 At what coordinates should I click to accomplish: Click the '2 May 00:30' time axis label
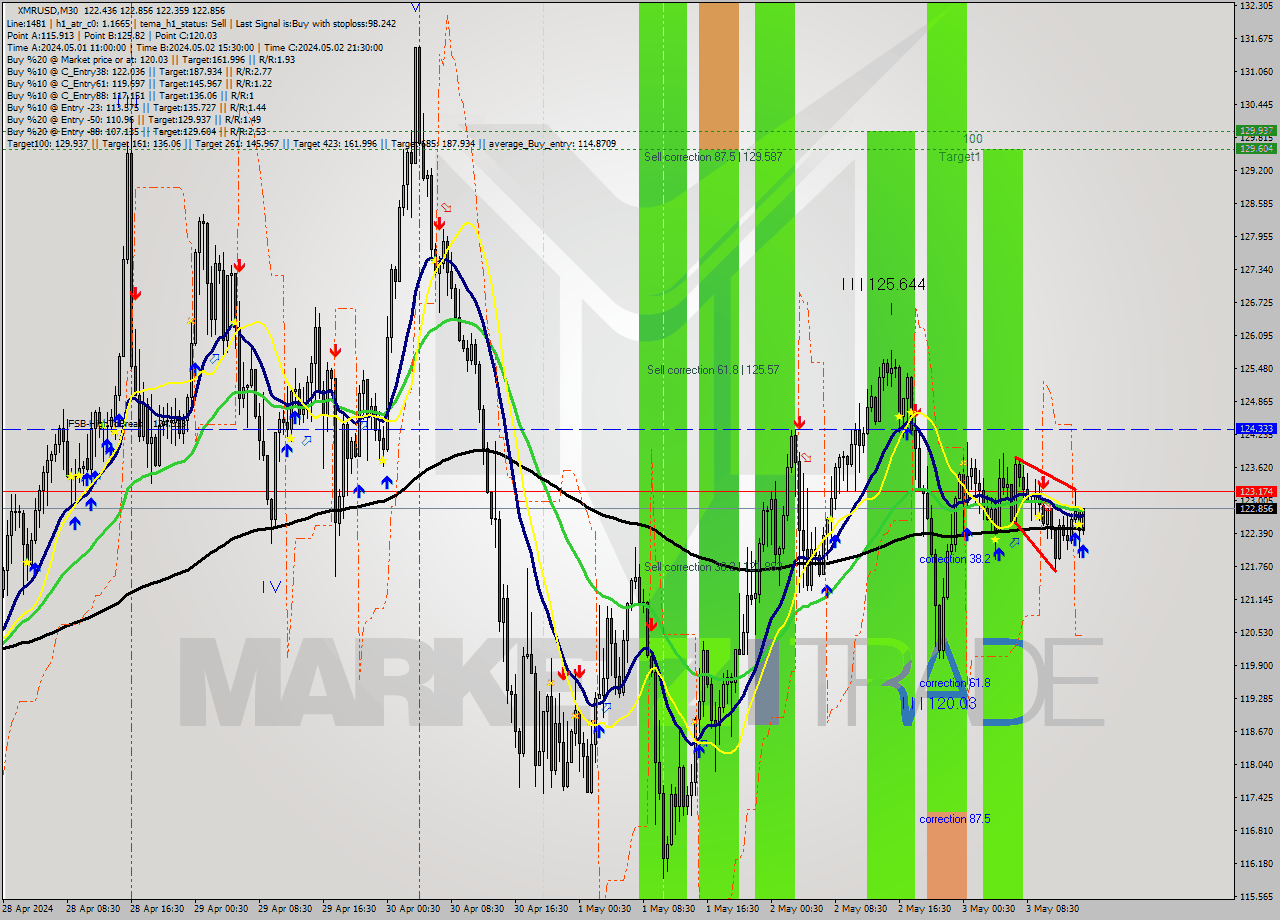tap(798, 909)
